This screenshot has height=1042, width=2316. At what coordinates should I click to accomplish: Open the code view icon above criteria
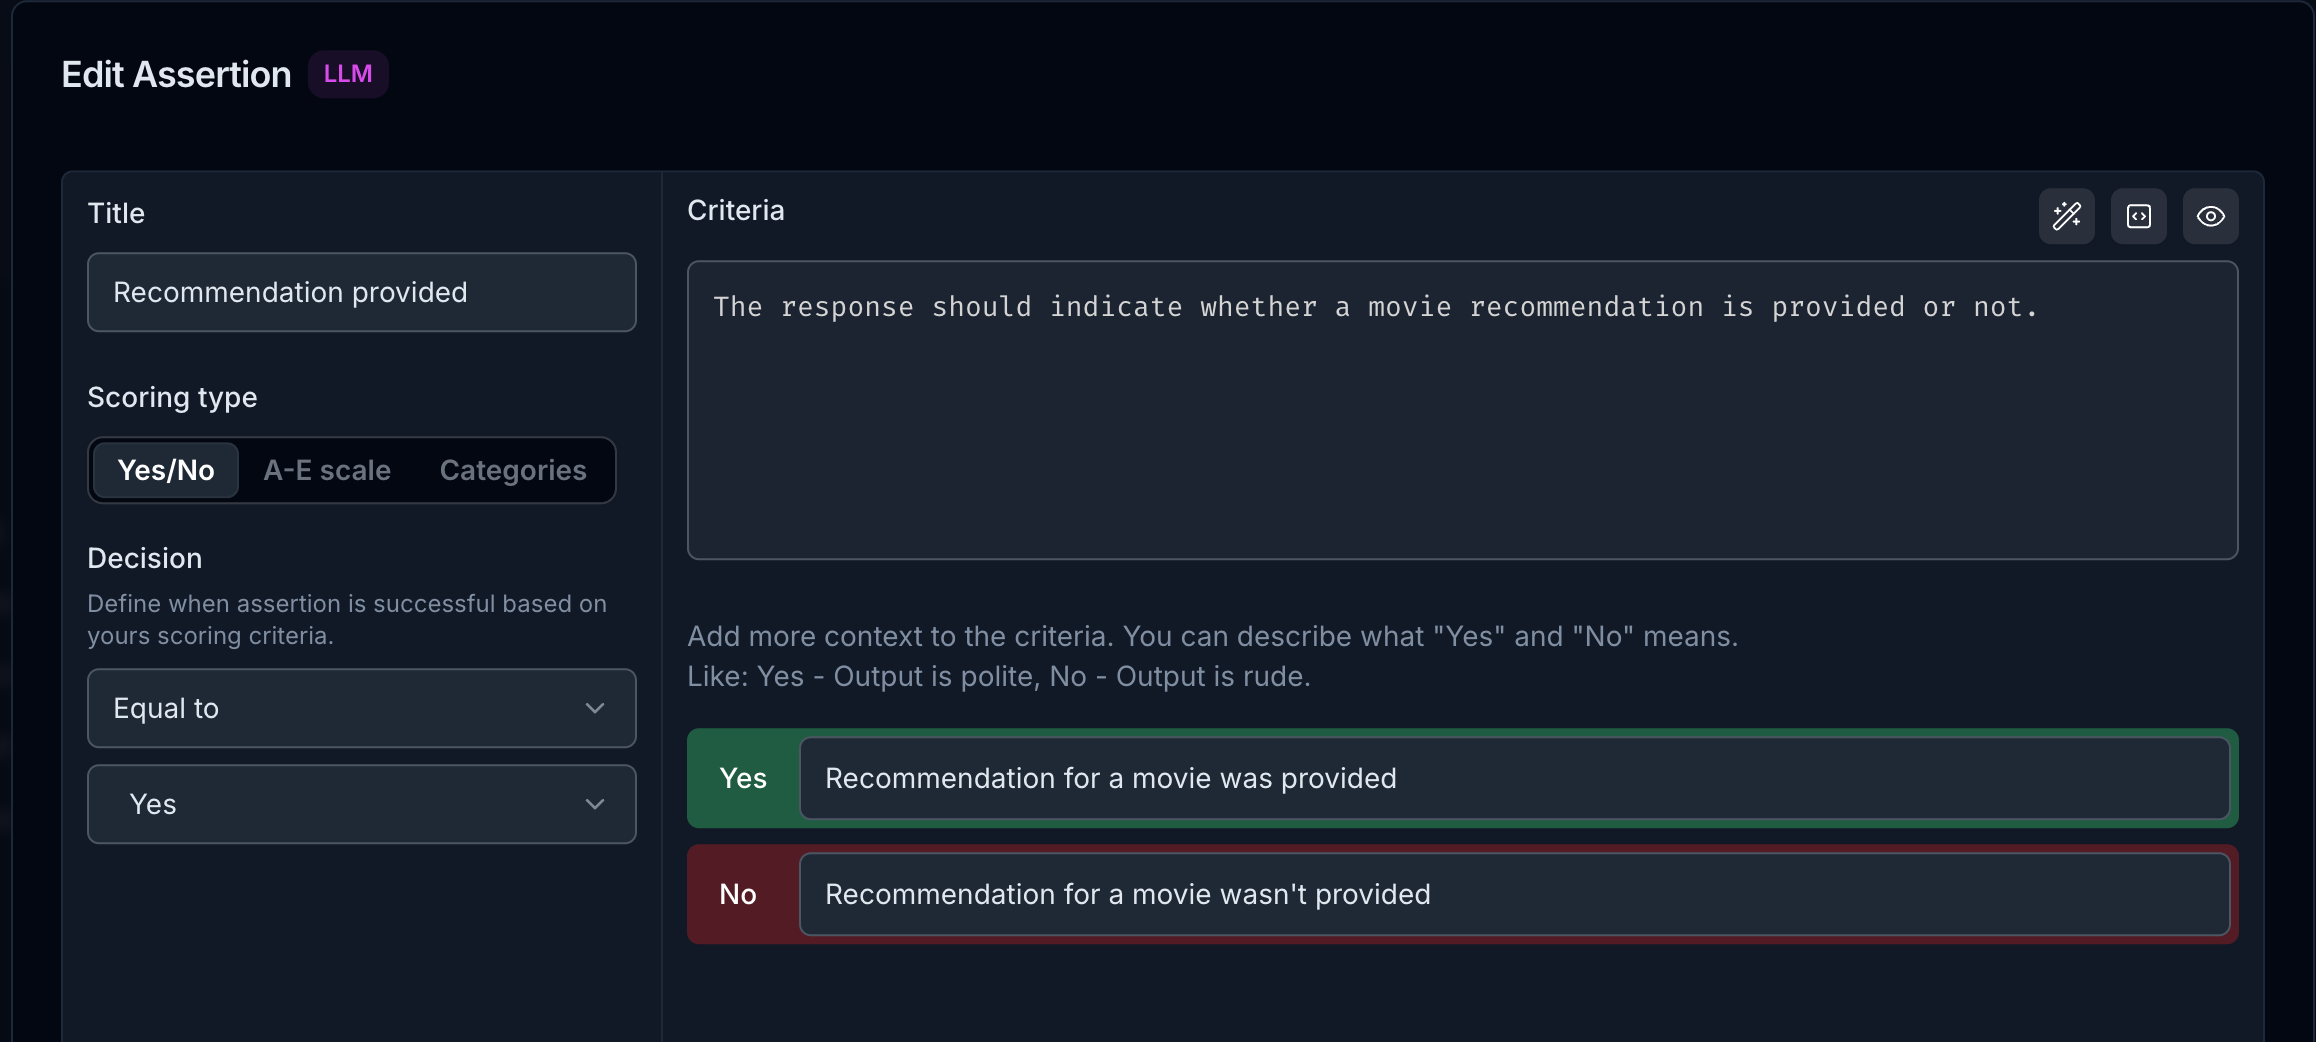click(x=2138, y=216)
